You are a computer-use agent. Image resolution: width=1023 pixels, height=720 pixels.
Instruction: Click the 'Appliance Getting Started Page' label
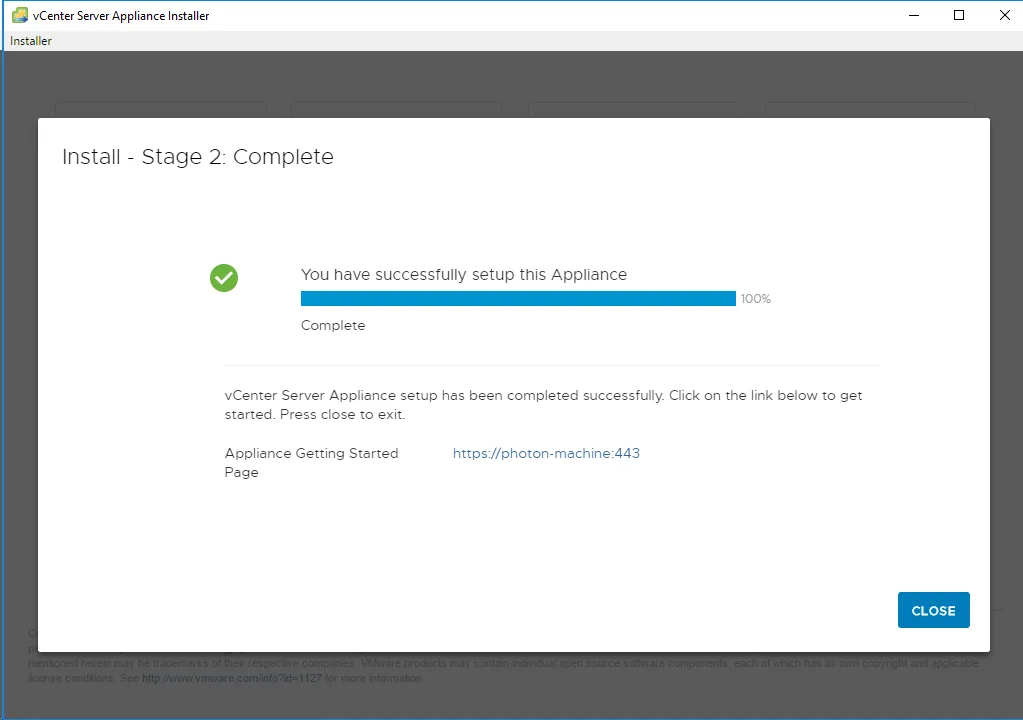(x=311, y=462)
